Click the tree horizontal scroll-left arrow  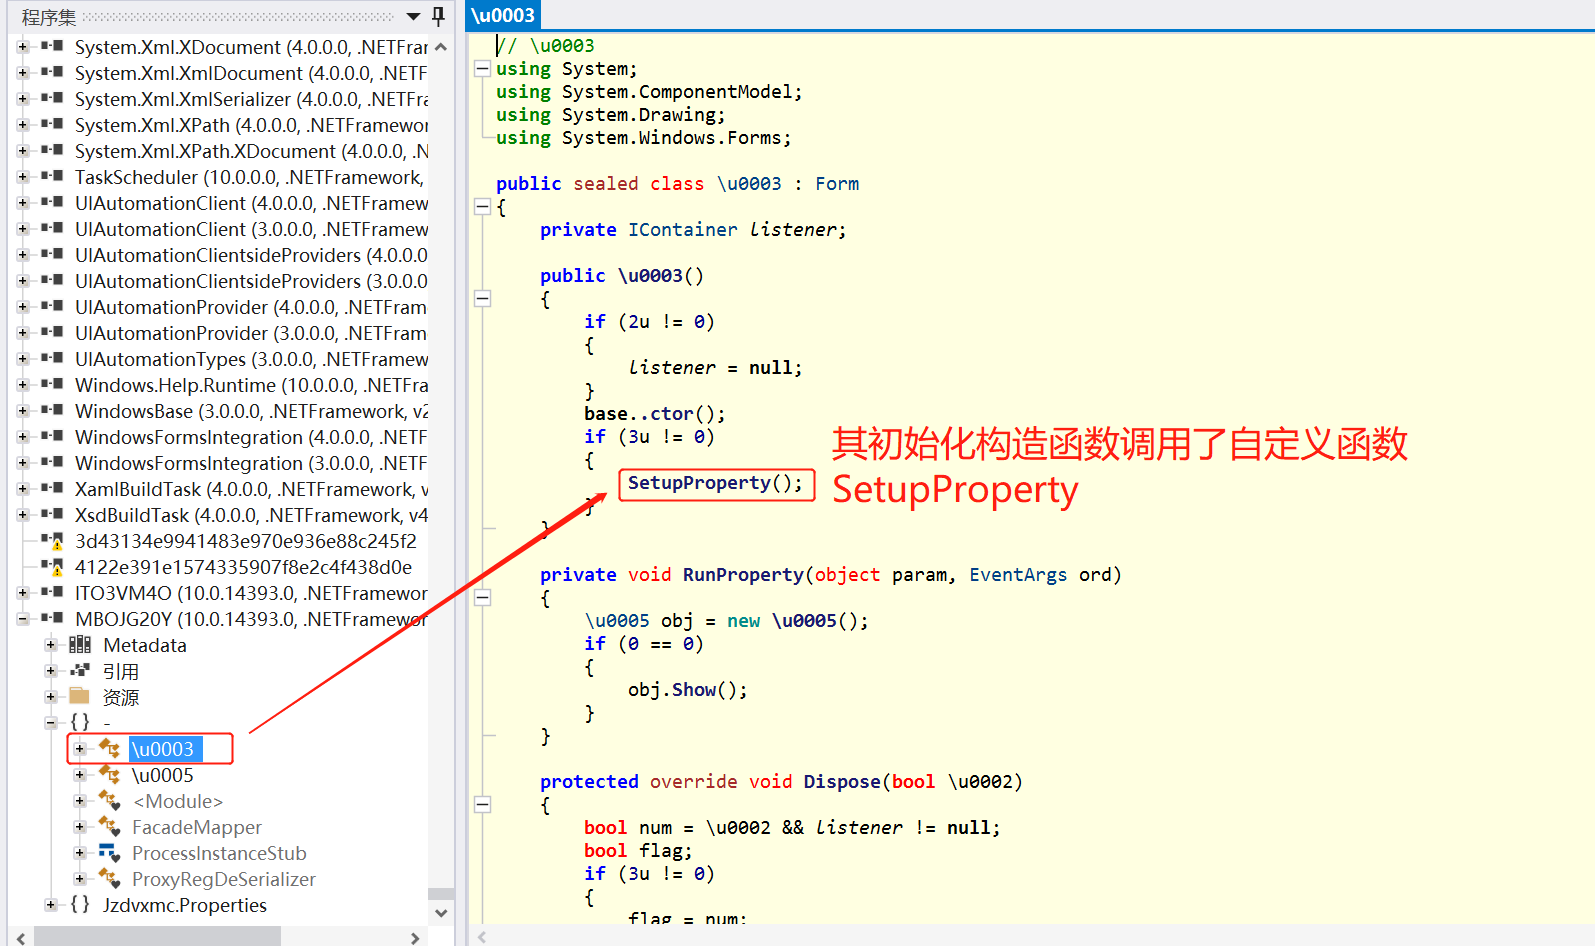pos(20,938)
